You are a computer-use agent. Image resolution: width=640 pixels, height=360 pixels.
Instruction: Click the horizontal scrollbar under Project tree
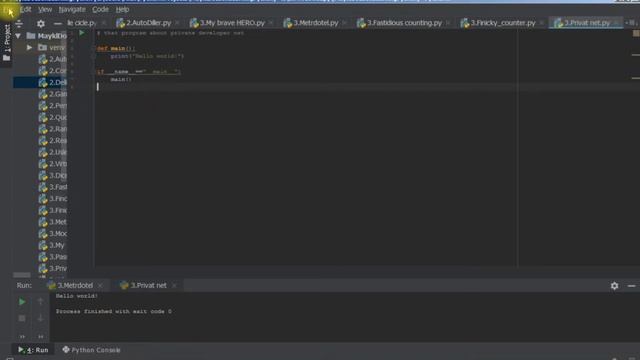coord(22,275)
